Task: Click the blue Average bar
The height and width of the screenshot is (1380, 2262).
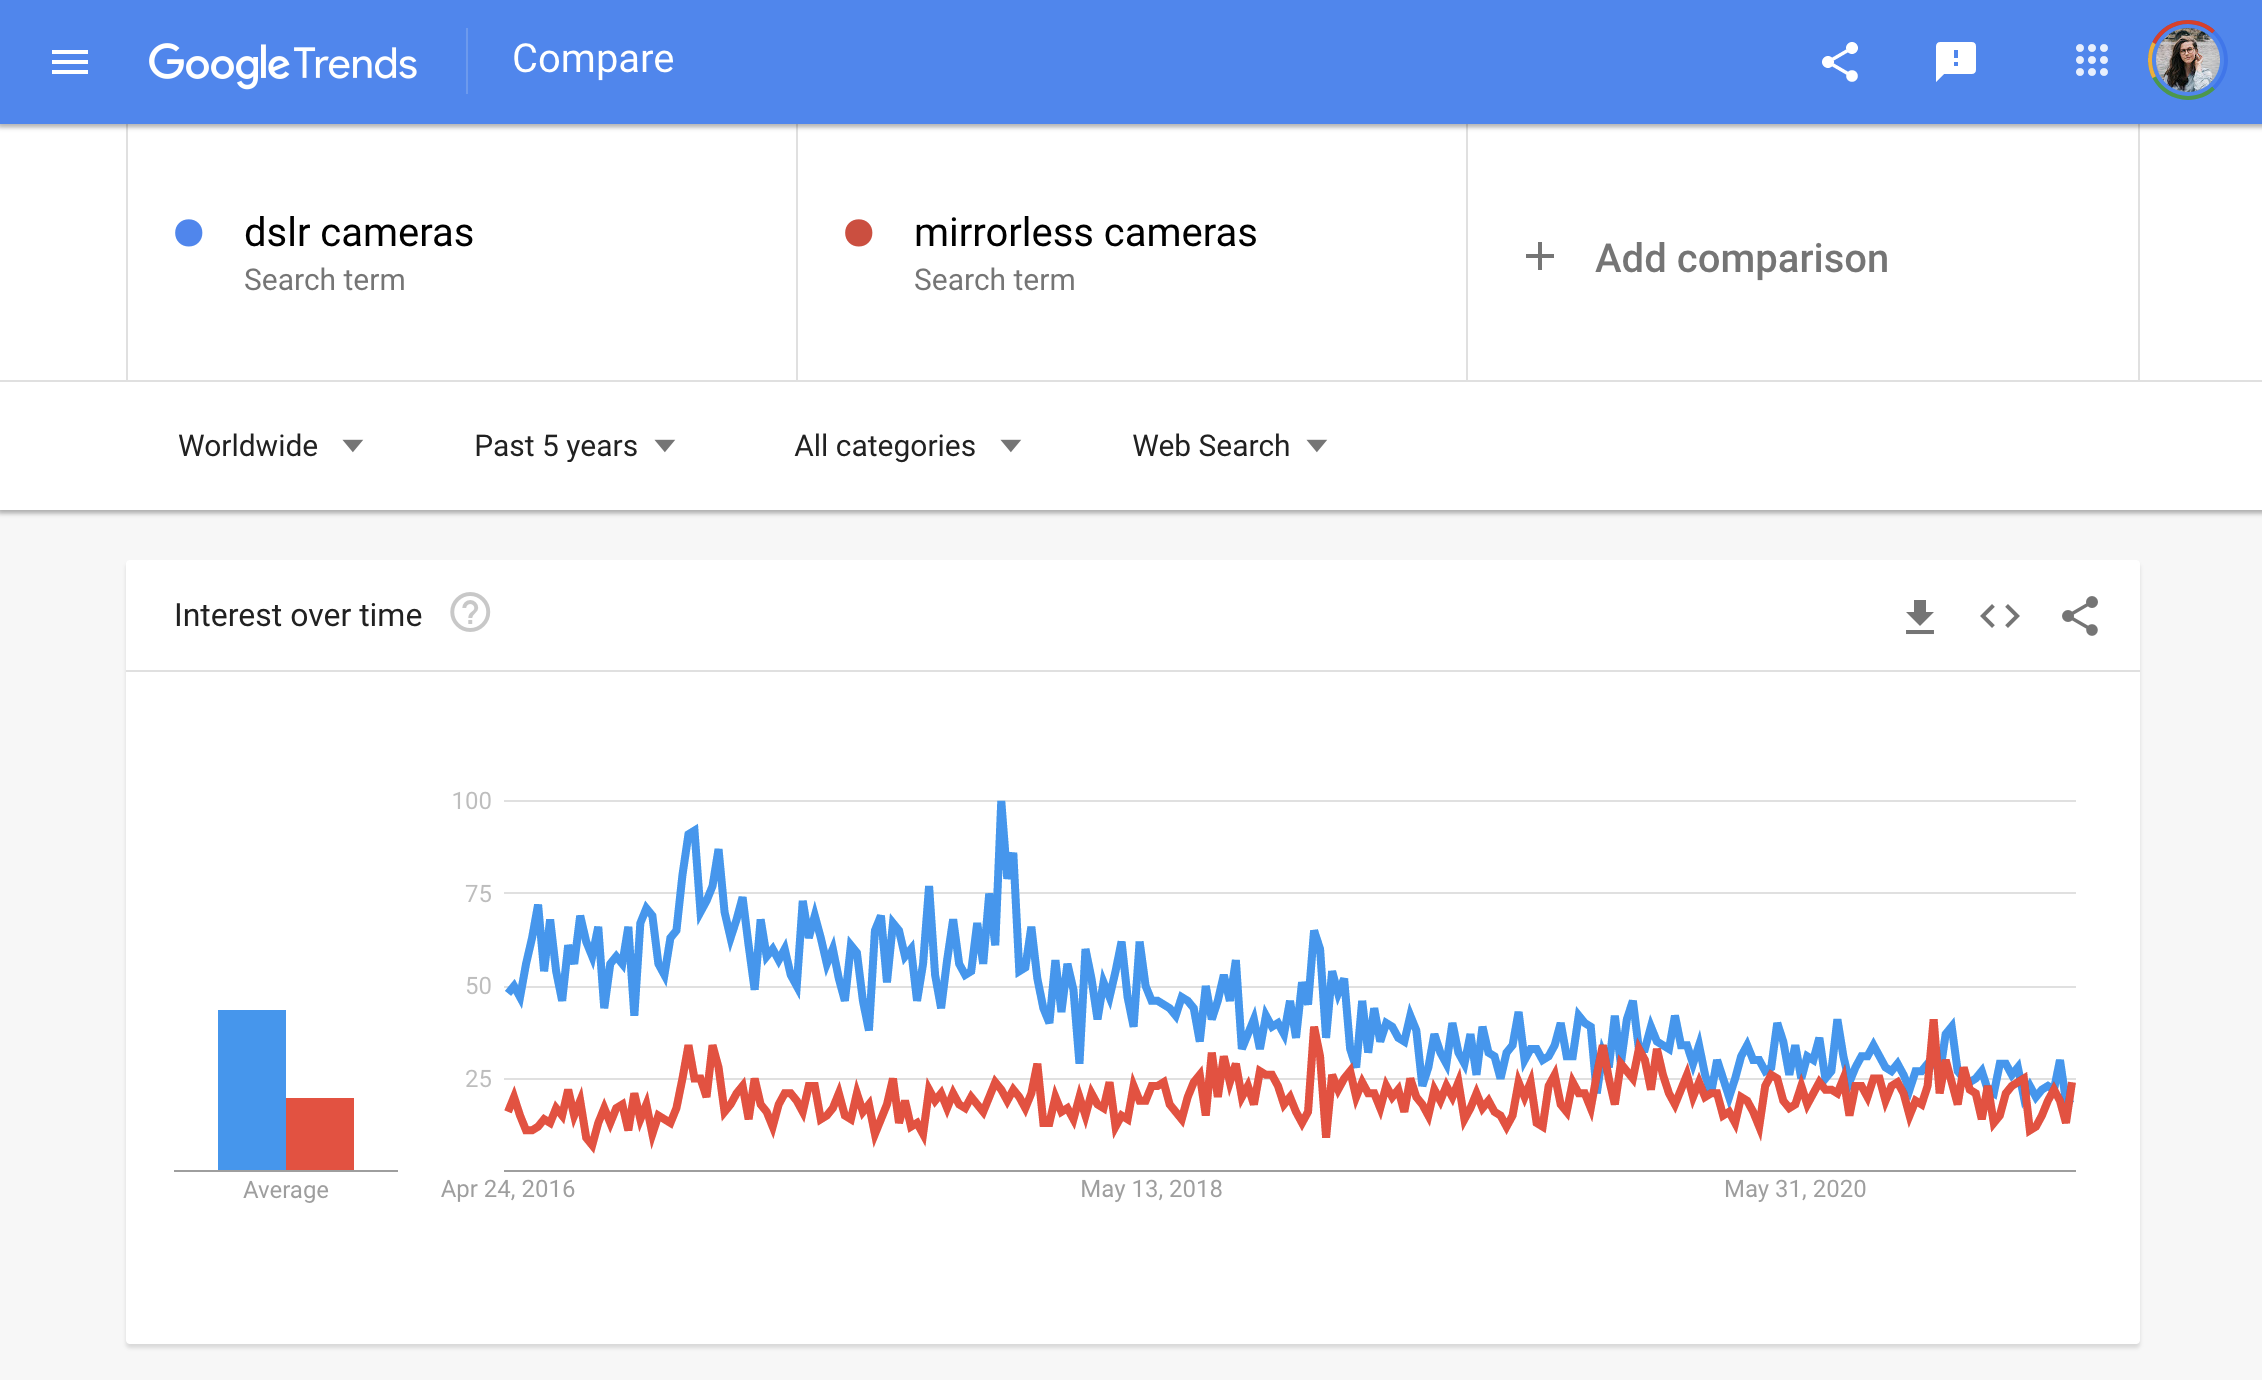Action: tap(251, 1089)
